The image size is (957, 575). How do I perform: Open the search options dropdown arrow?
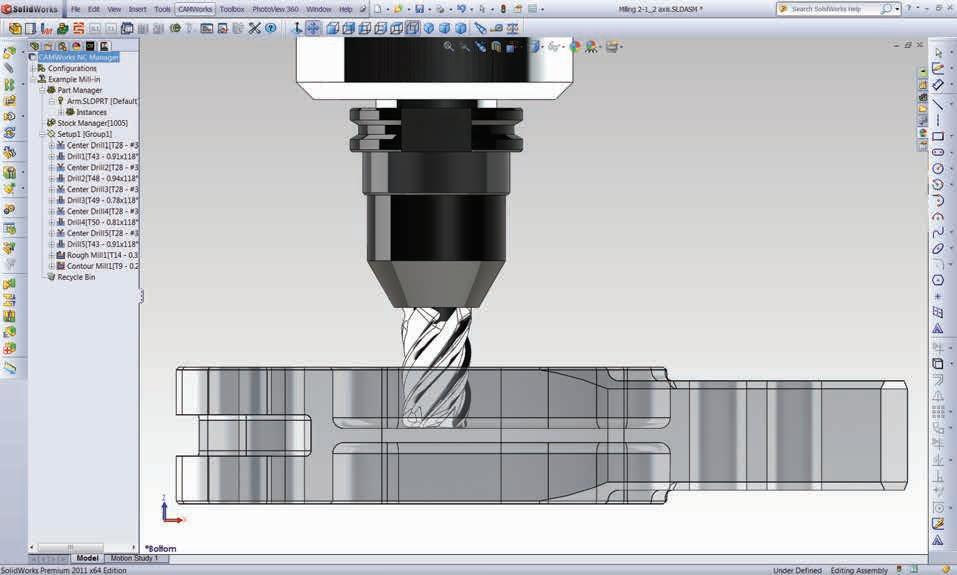(x=897, y=9)
